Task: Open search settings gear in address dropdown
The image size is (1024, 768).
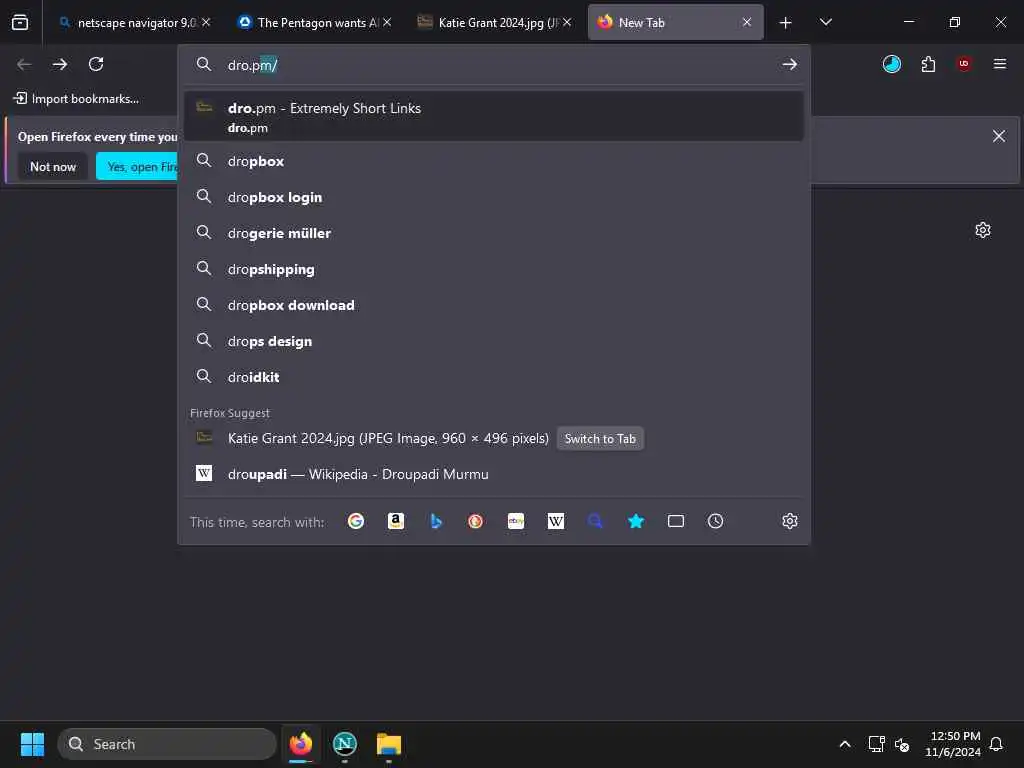Action: [x=790, y=521]
